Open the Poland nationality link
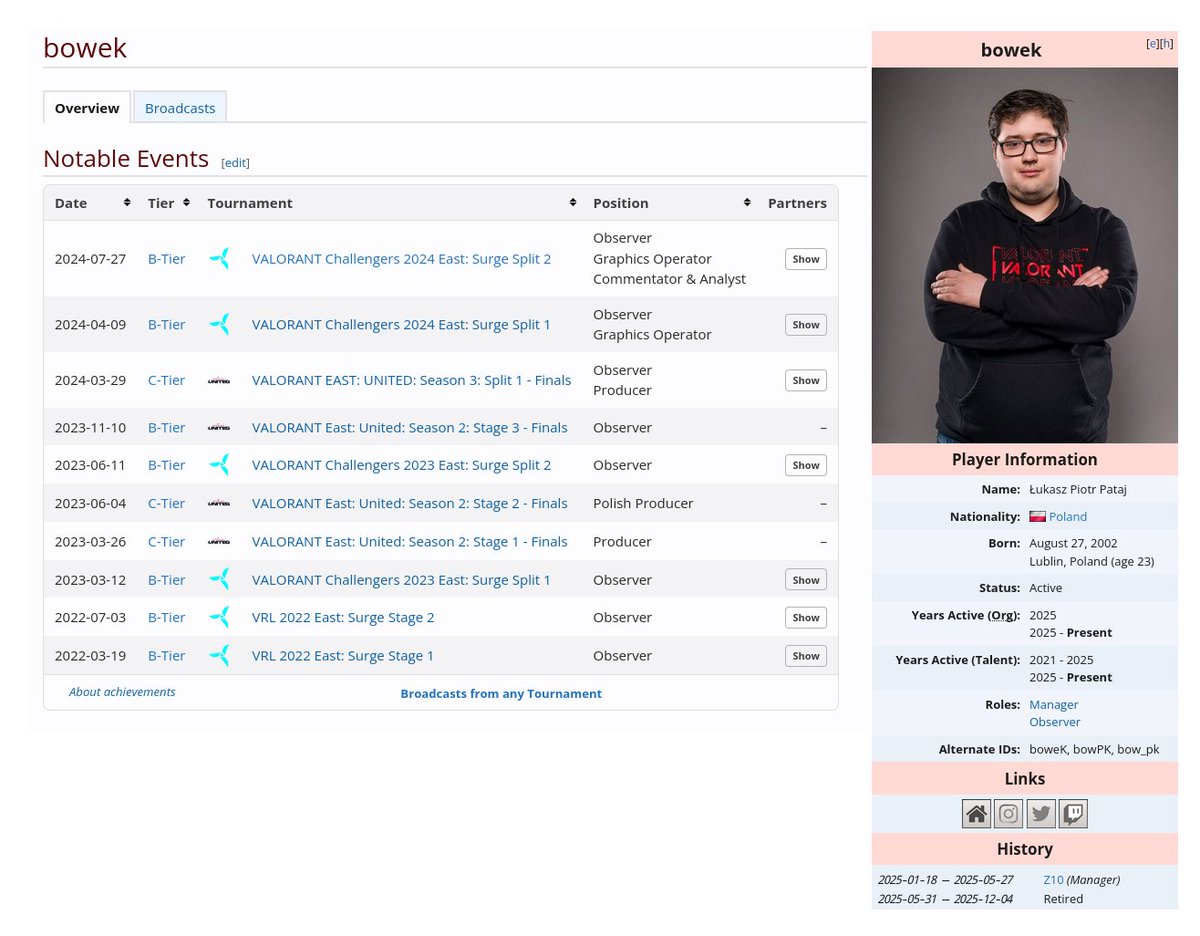1200x936 pixels. (1067, 517)
